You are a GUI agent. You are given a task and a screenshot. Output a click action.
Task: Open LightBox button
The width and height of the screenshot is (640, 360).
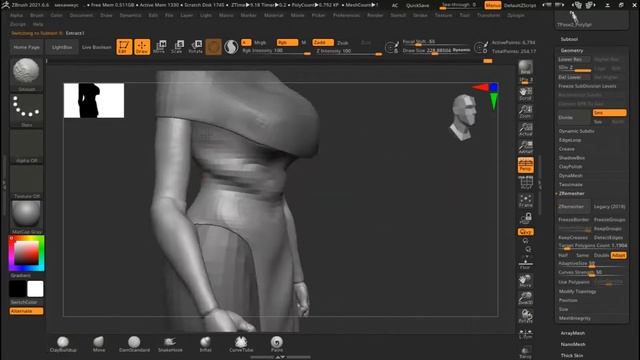click(62, 47)
